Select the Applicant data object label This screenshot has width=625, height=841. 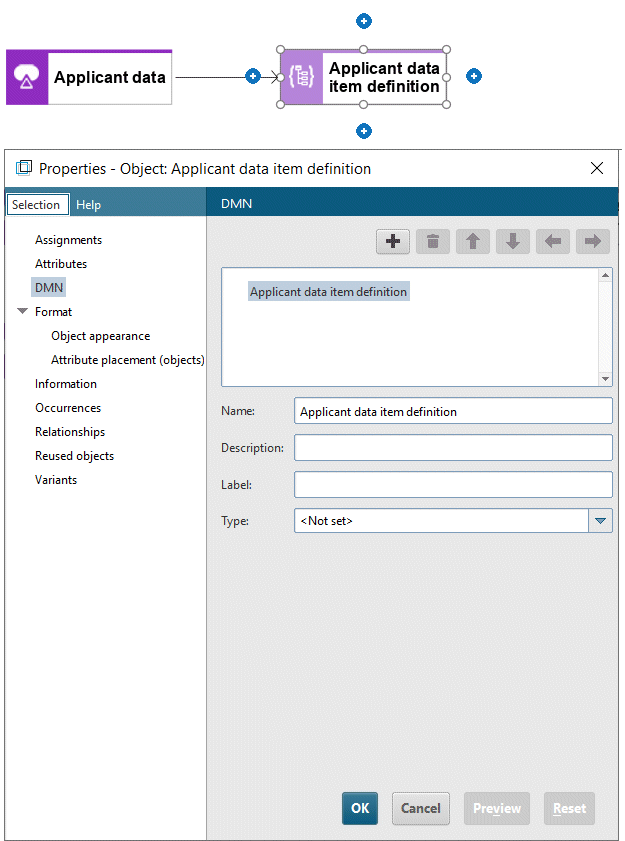coord(109,77)
